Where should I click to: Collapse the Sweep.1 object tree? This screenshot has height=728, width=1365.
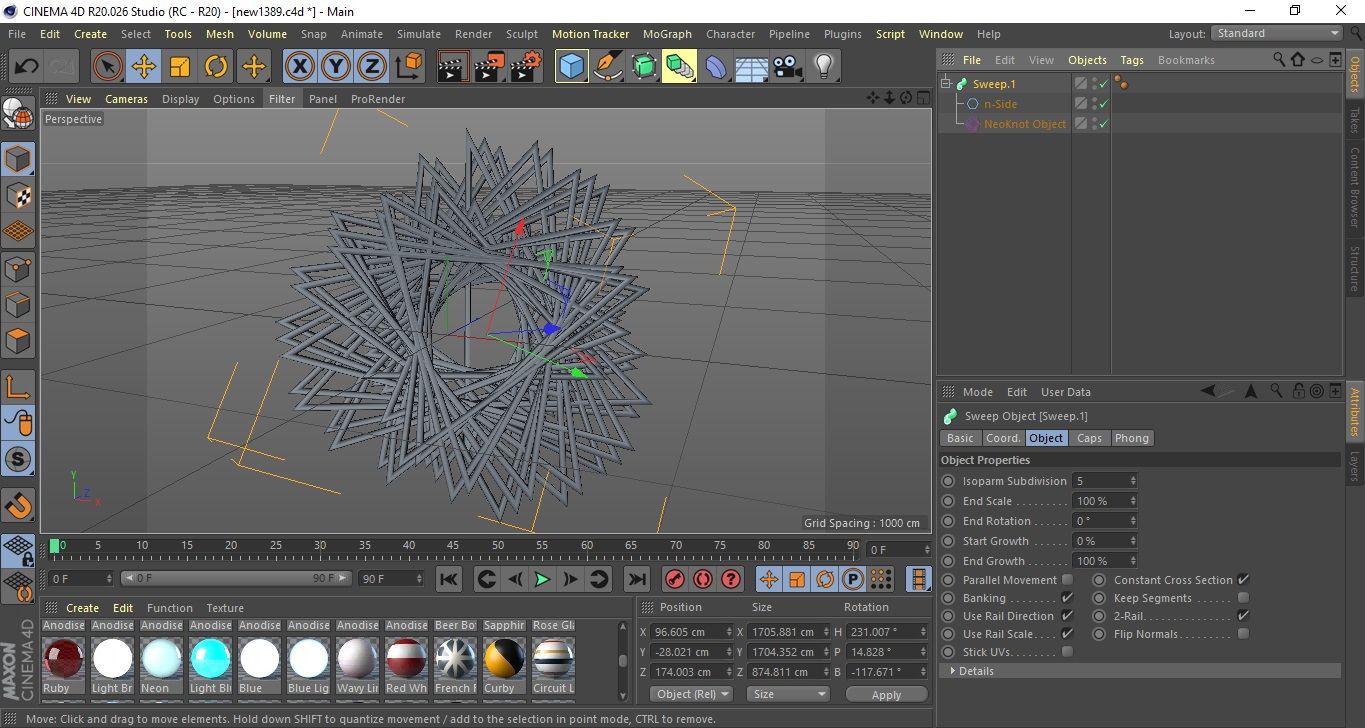click(x=946, y=84)
